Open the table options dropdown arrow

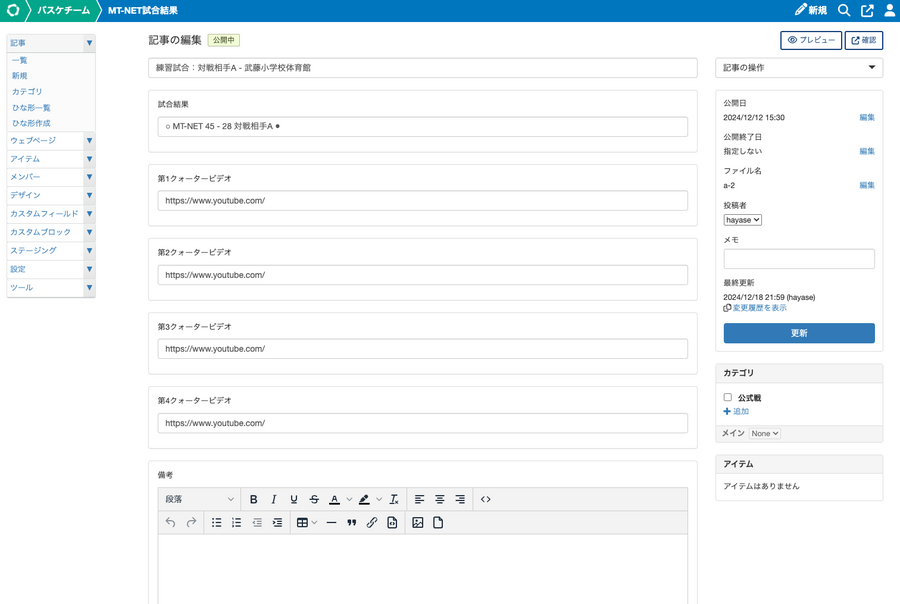click(314, 522)
